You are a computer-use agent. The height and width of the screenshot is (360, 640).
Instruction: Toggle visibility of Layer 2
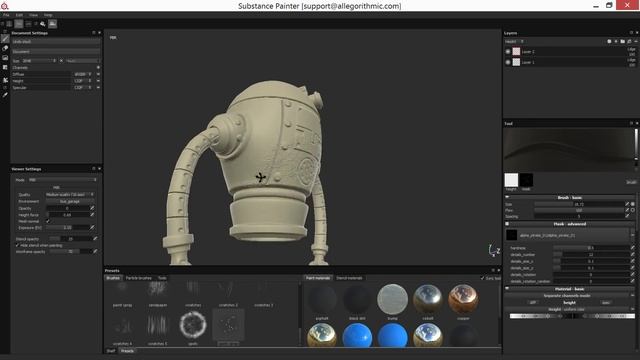(x=508, y=52)
